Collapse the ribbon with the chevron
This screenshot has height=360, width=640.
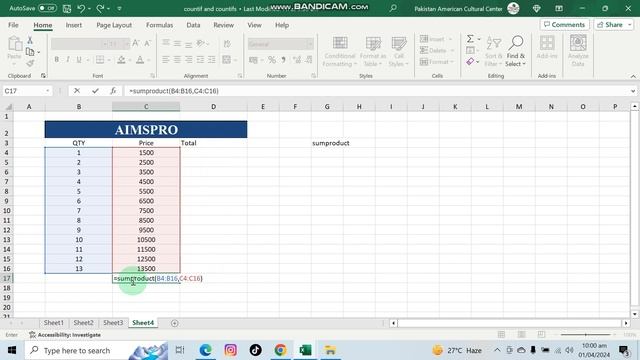(633, 76)
